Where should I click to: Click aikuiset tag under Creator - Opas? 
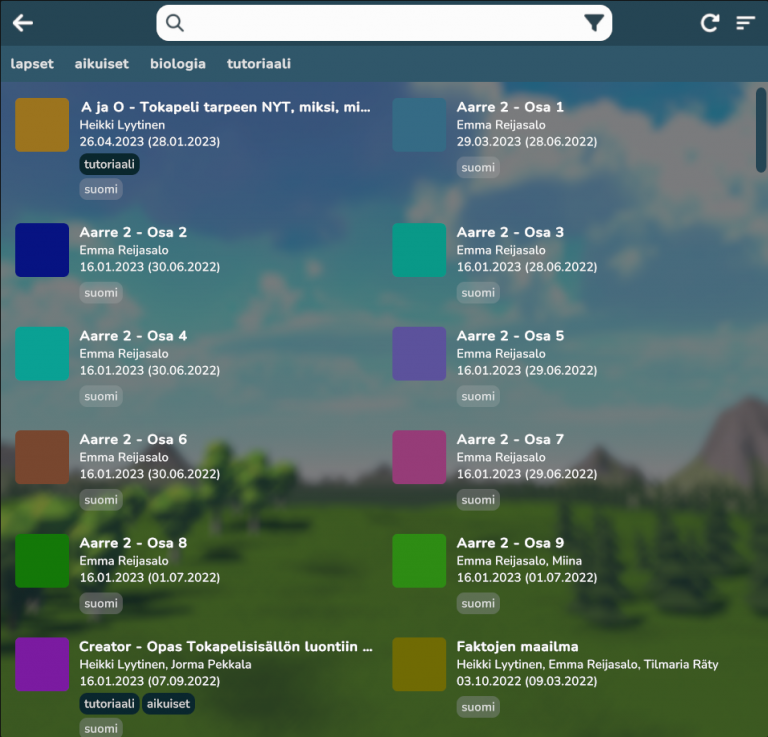(x=168, y=704)
